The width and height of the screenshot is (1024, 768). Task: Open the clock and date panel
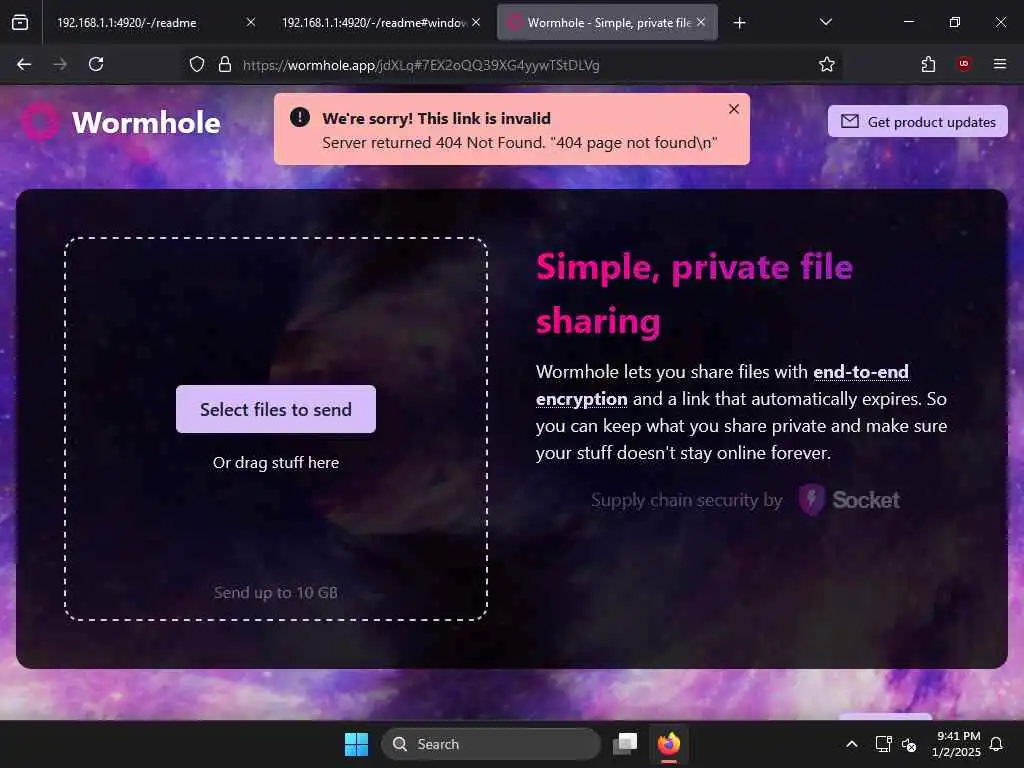coord(956,744)
